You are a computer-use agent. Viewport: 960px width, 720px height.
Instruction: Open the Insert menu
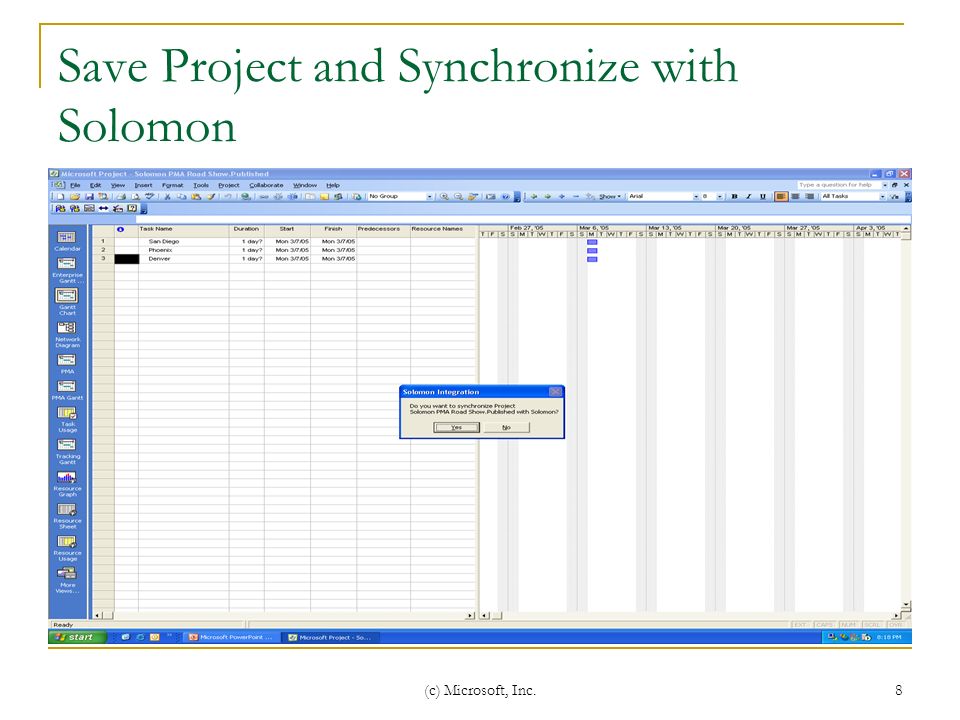(x=143, y=185)
